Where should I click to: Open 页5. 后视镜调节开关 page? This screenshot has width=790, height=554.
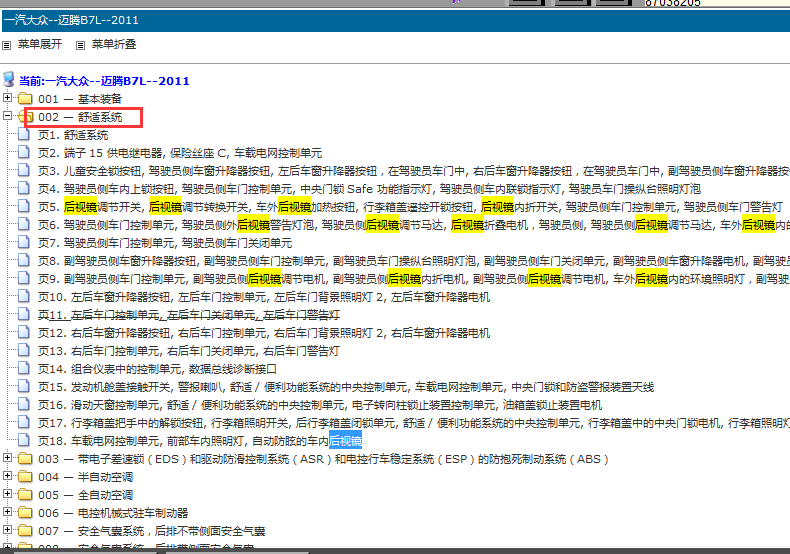pyautogui.click(x=411, y=207)
